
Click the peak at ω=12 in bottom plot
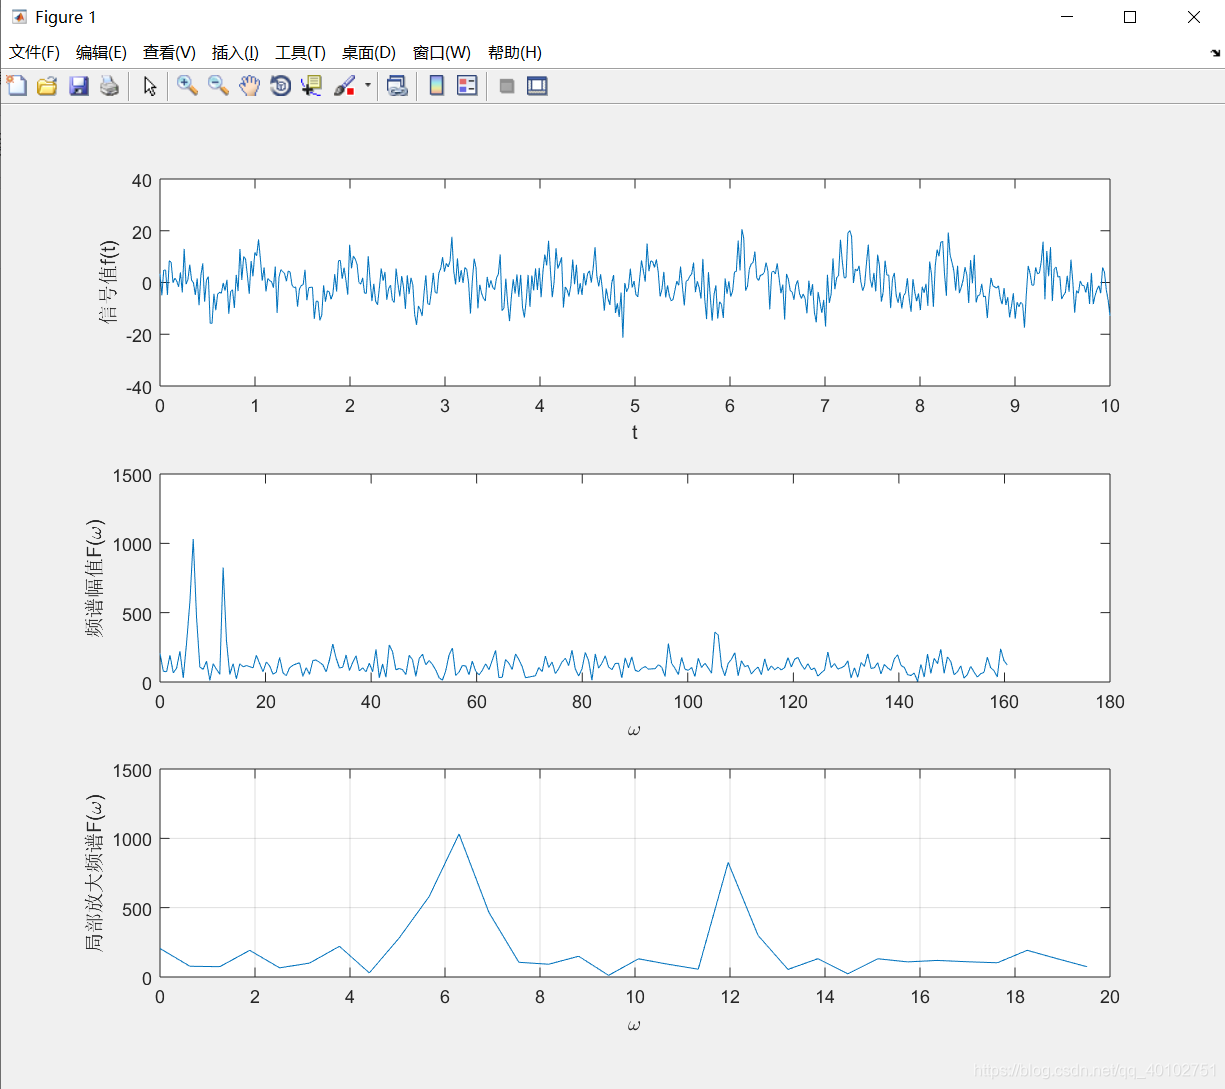(x=728, y=862)
